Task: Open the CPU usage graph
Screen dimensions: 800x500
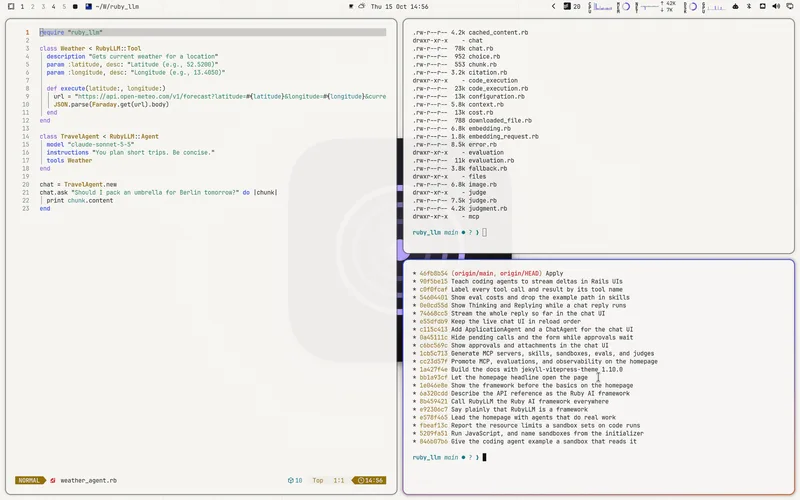Action: 600,7
